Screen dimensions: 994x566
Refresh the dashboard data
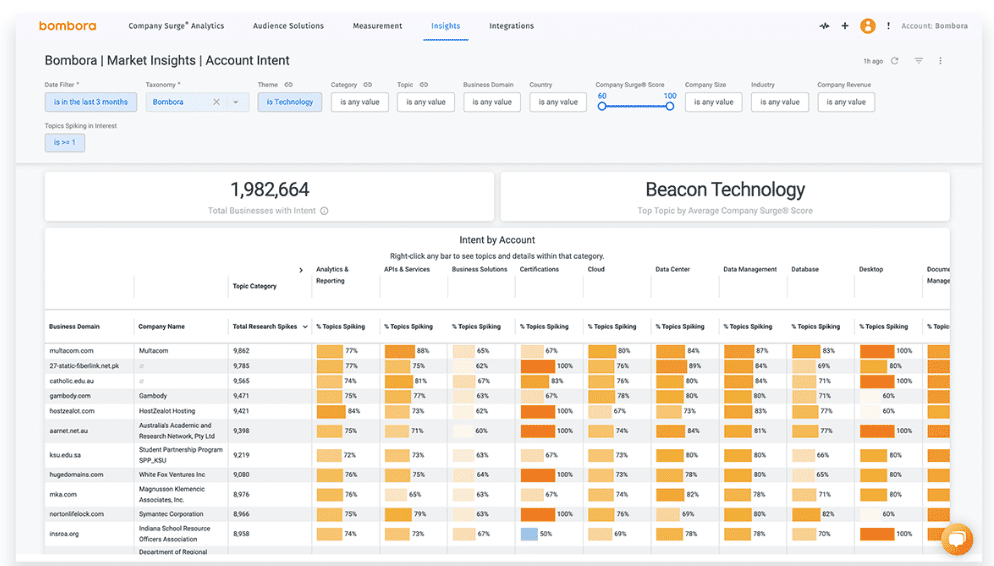[895, 61]
